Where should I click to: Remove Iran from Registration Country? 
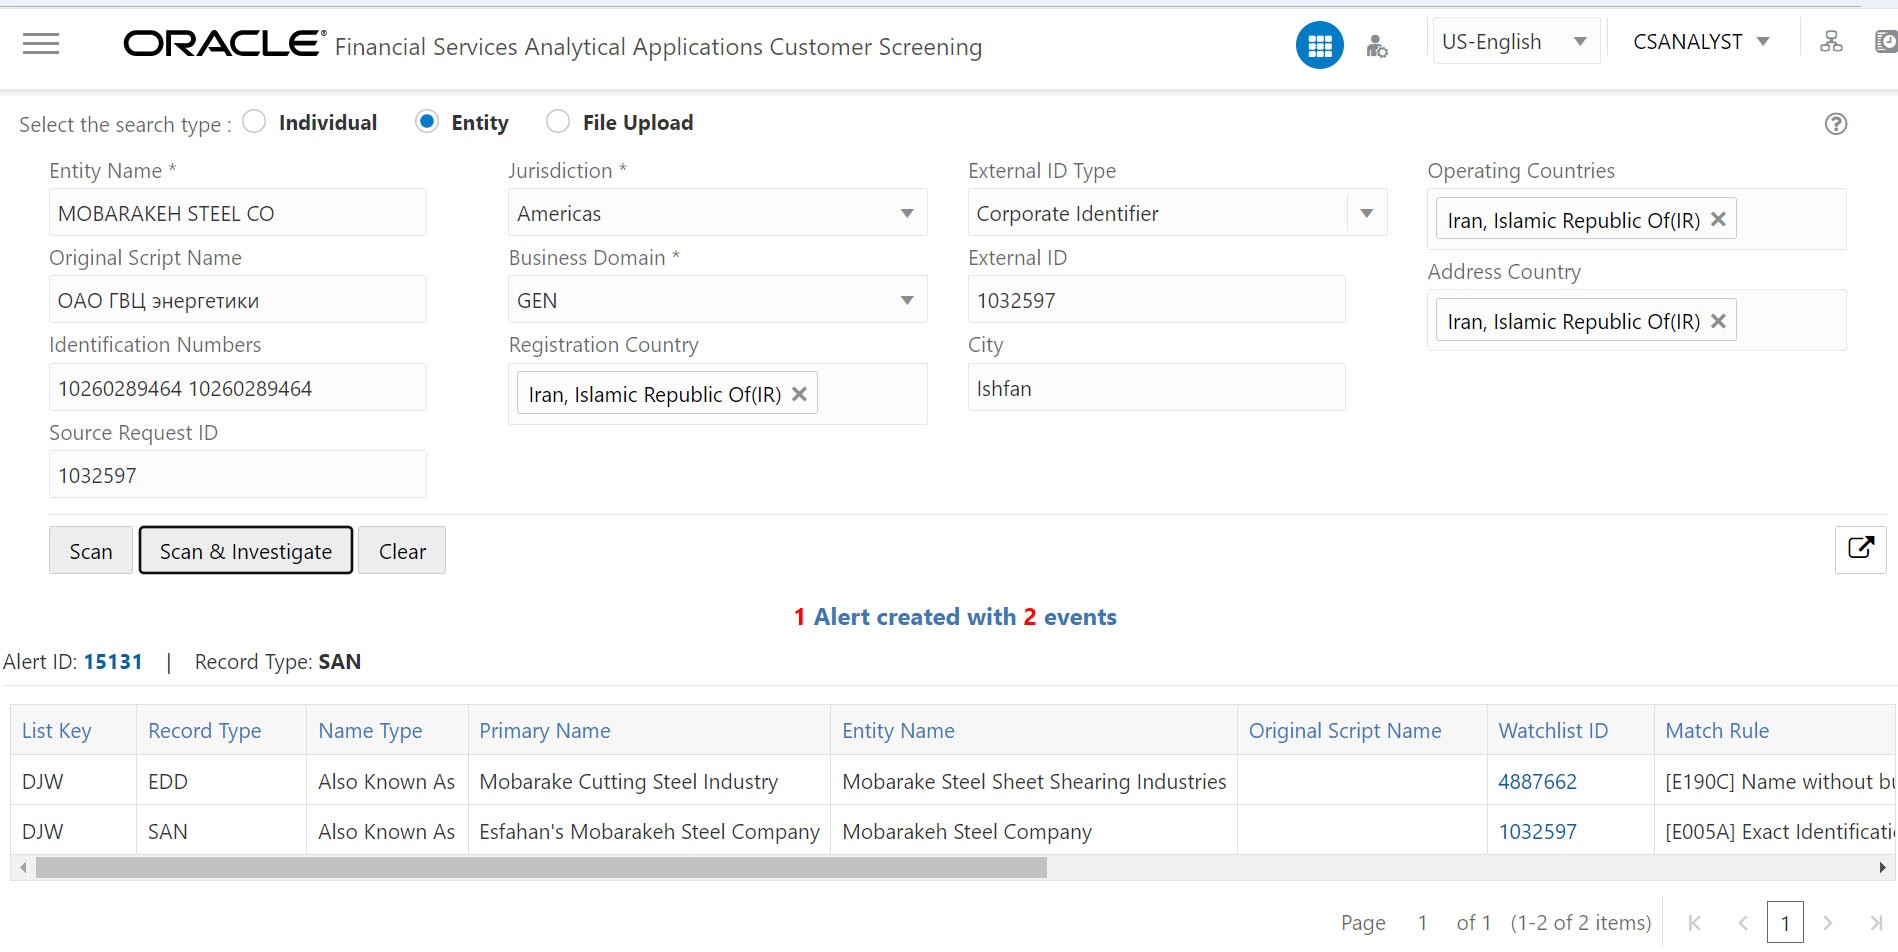tap(799, 394)
